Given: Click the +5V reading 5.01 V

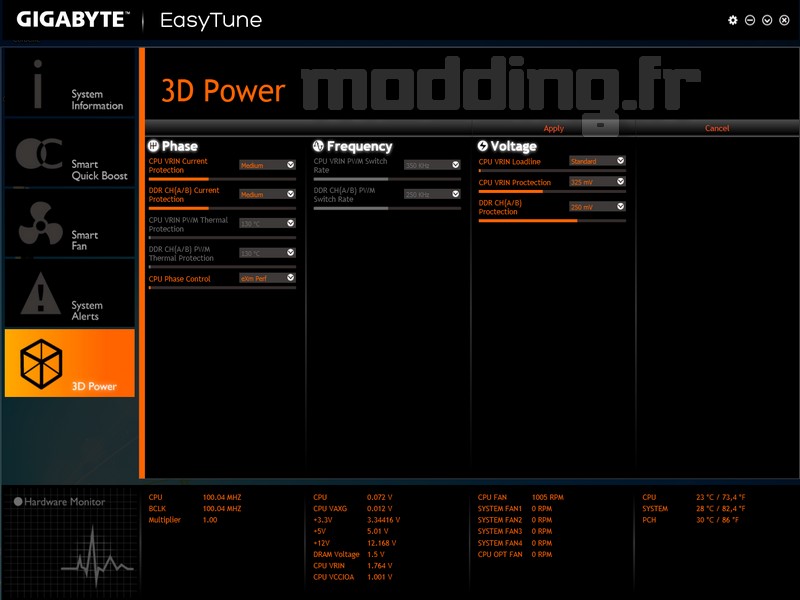Looking at the screenshot, I should (351, 531).
